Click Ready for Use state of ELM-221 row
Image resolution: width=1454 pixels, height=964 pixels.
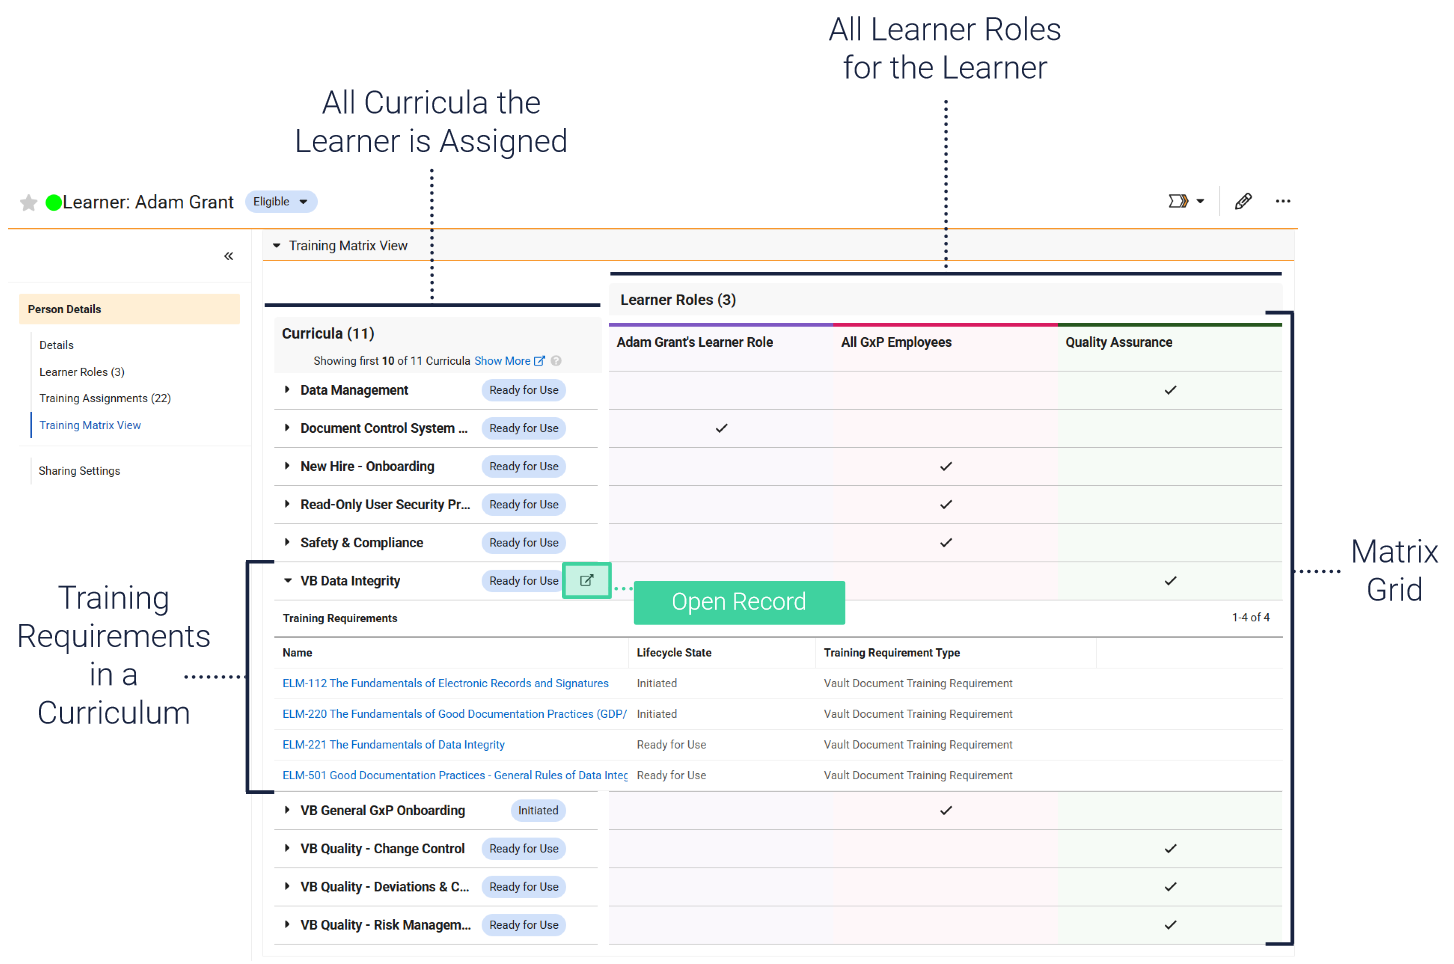671,745
